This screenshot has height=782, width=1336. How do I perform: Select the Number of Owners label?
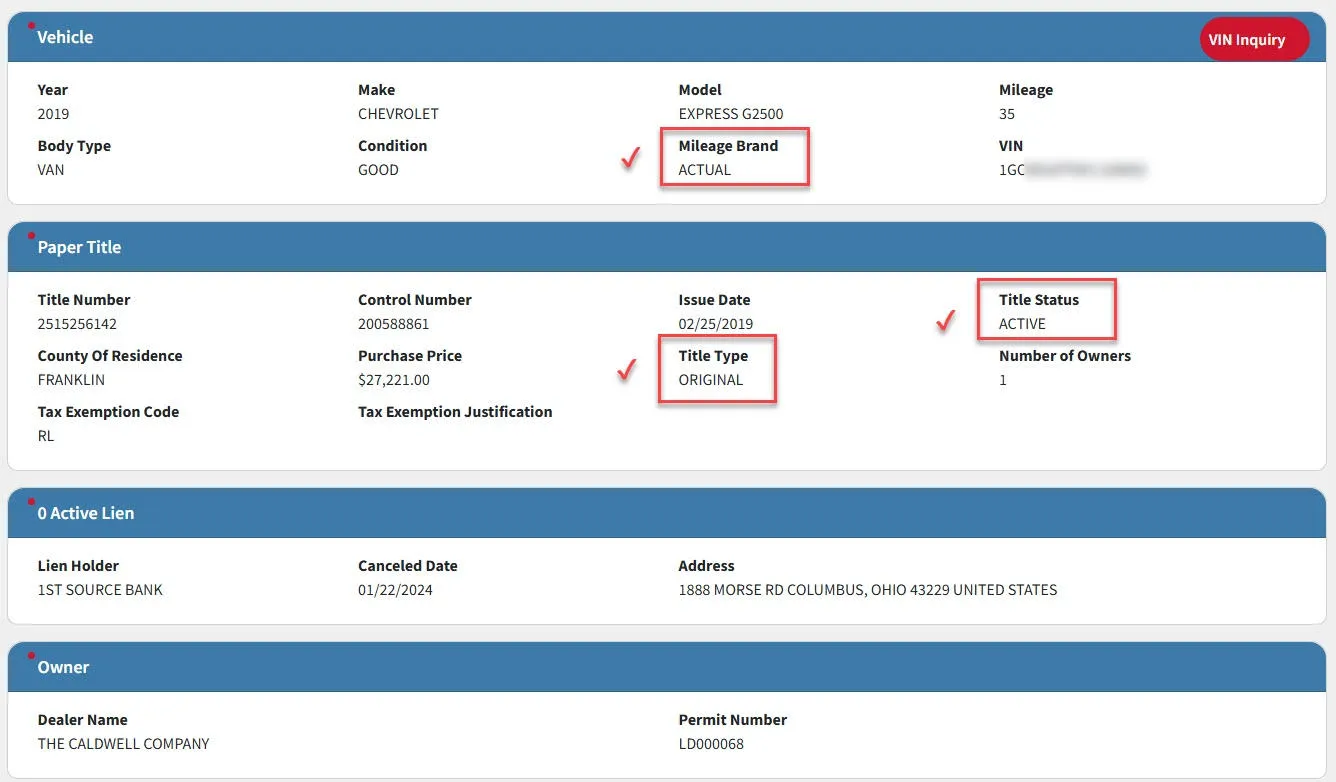1065,356
